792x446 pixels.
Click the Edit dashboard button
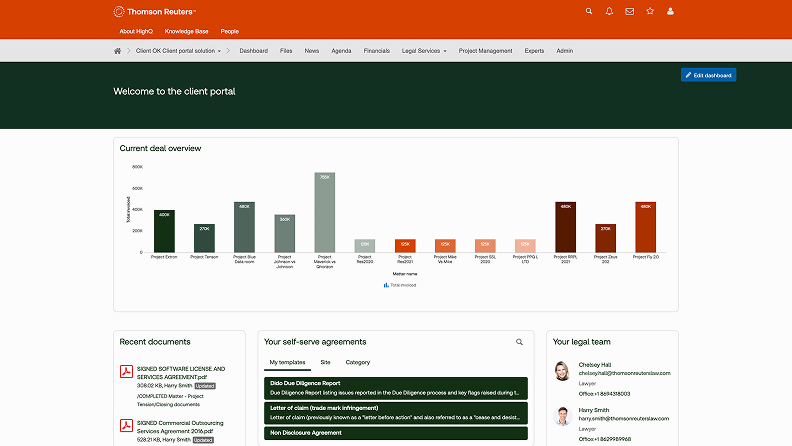point(708,75)
